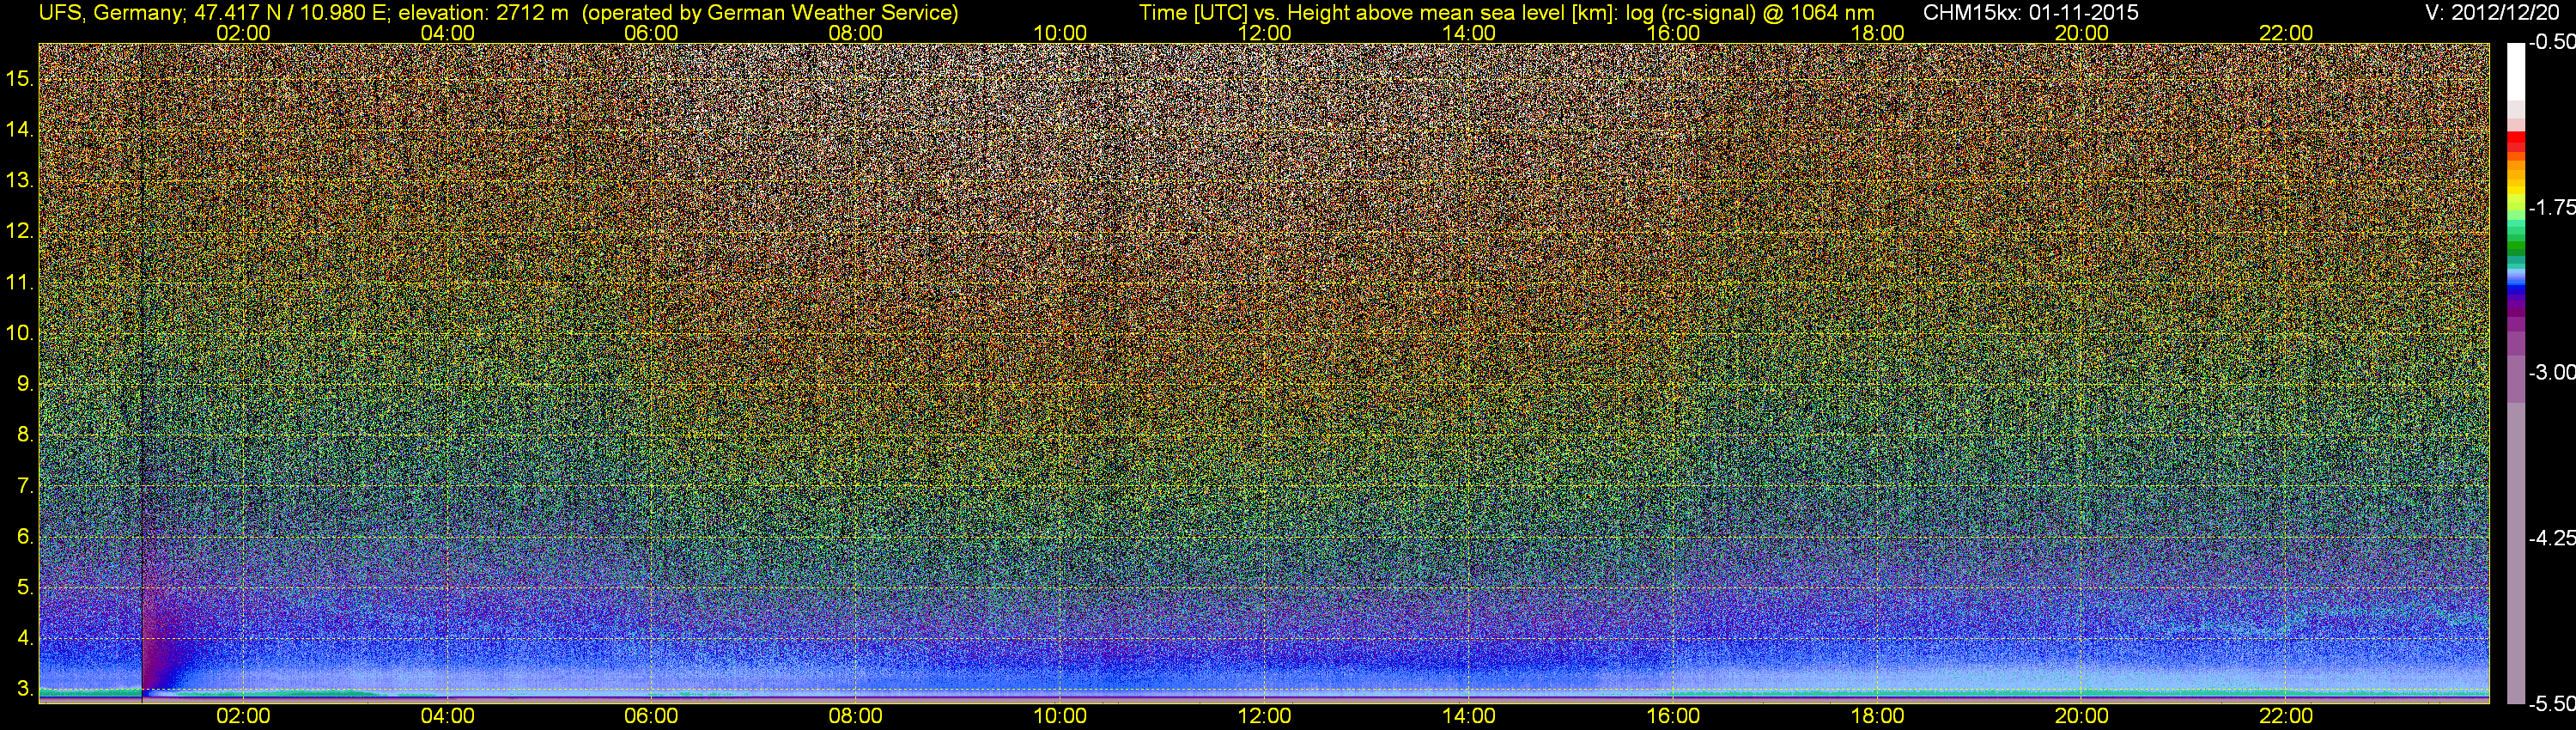
Task: Select the 14:00 tick on the upper time axis
Action: pos(1469,33)
